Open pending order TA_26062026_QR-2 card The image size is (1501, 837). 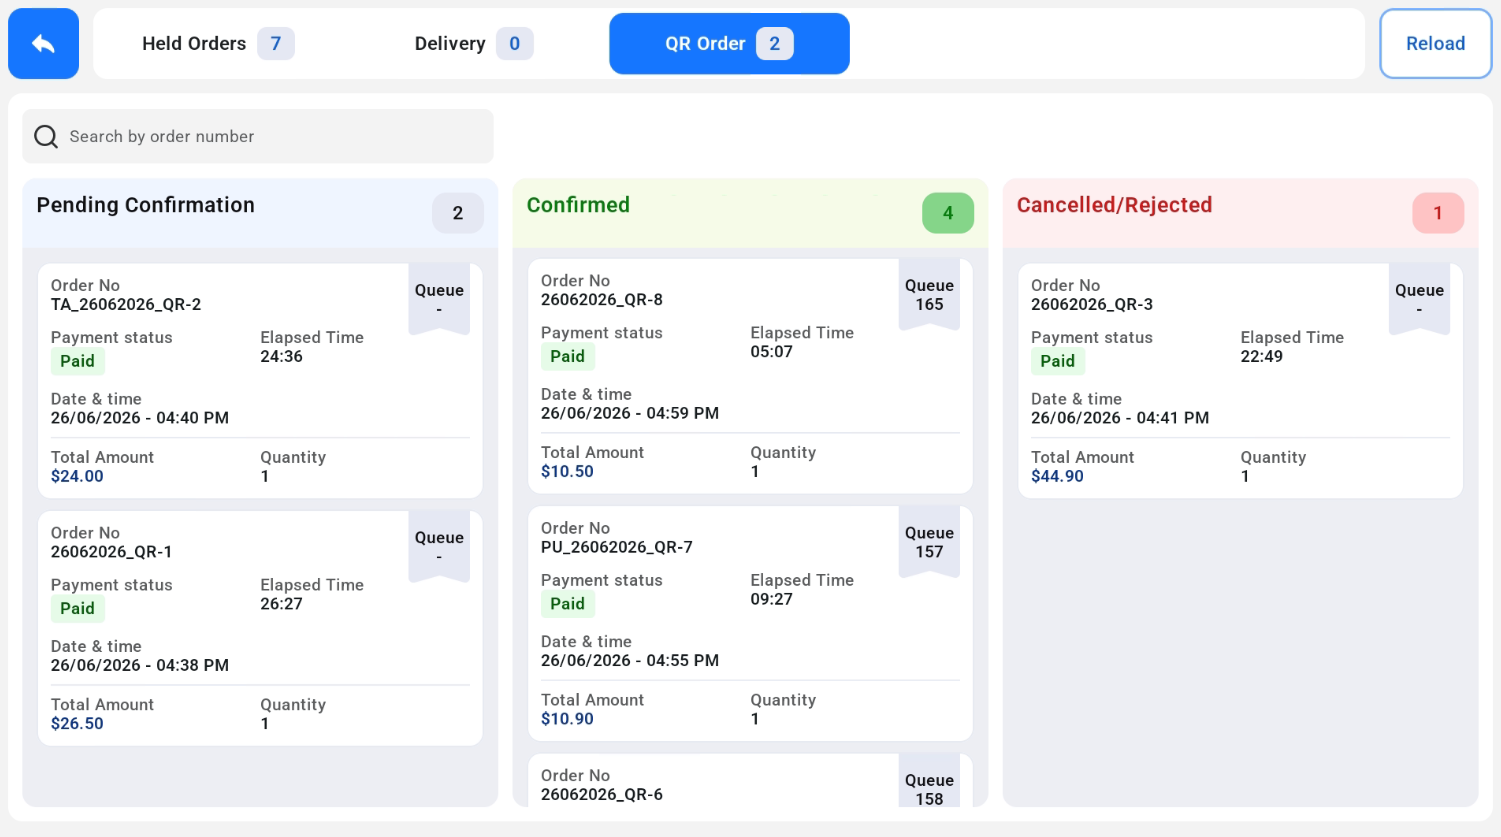[260, 381]
